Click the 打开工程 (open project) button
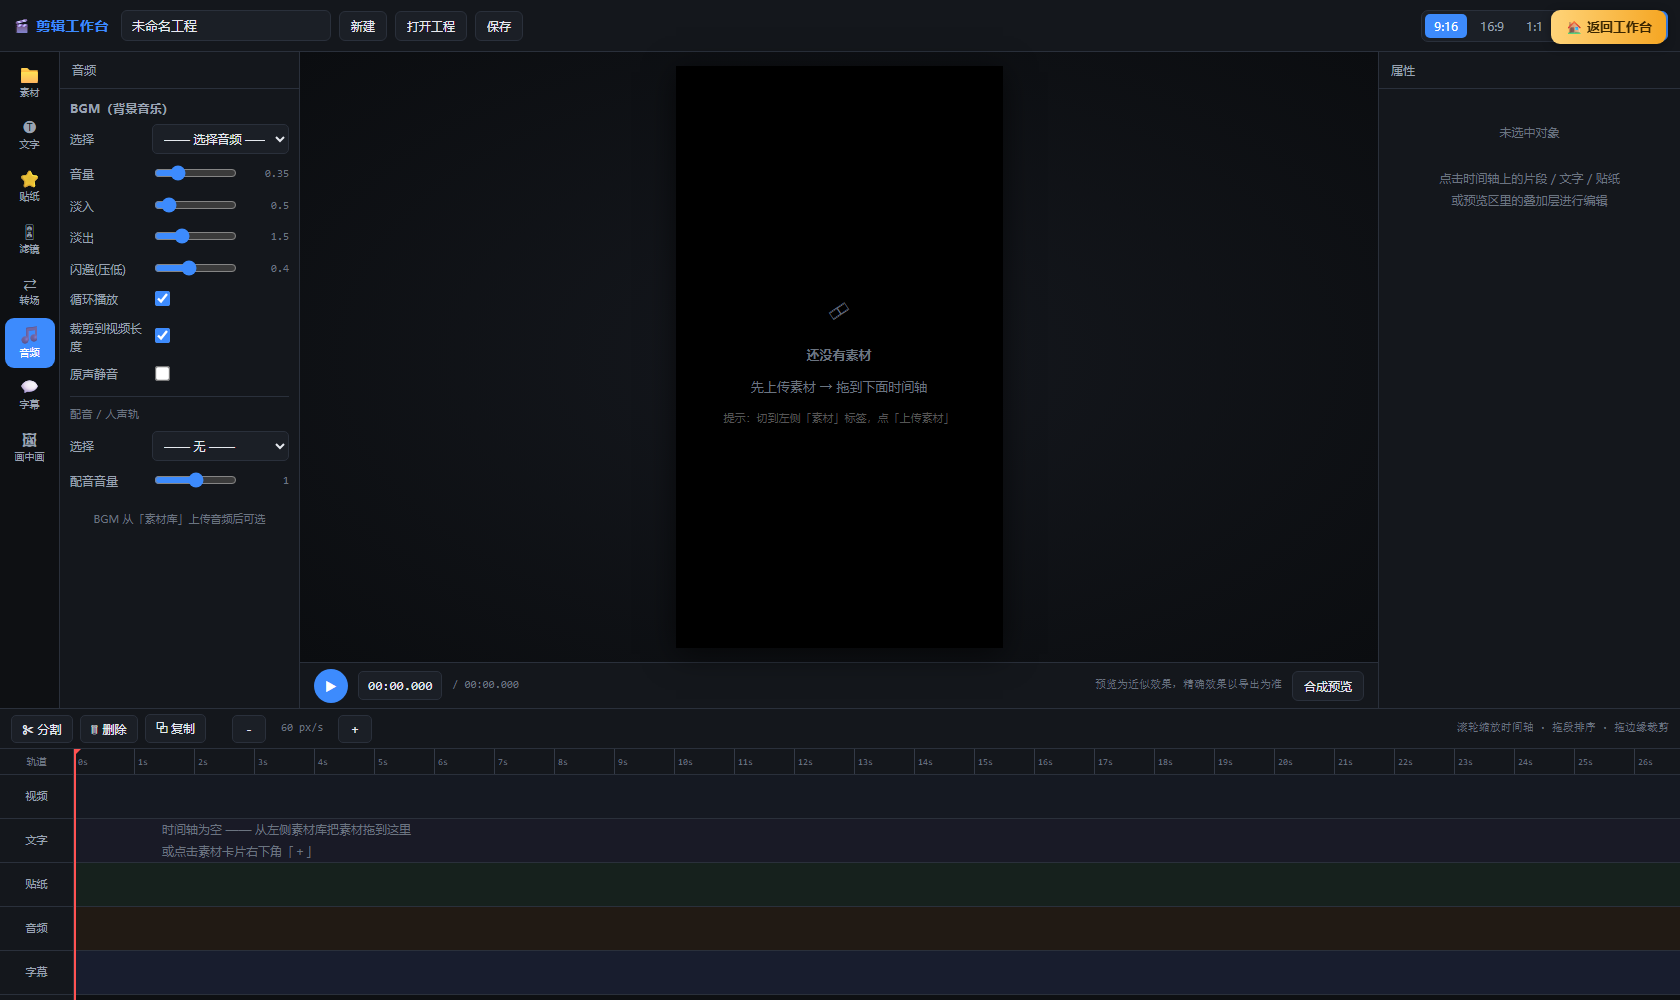The height and width of the screenshot is (1000, 1680). pyautogui.click(x=431, y=26)
